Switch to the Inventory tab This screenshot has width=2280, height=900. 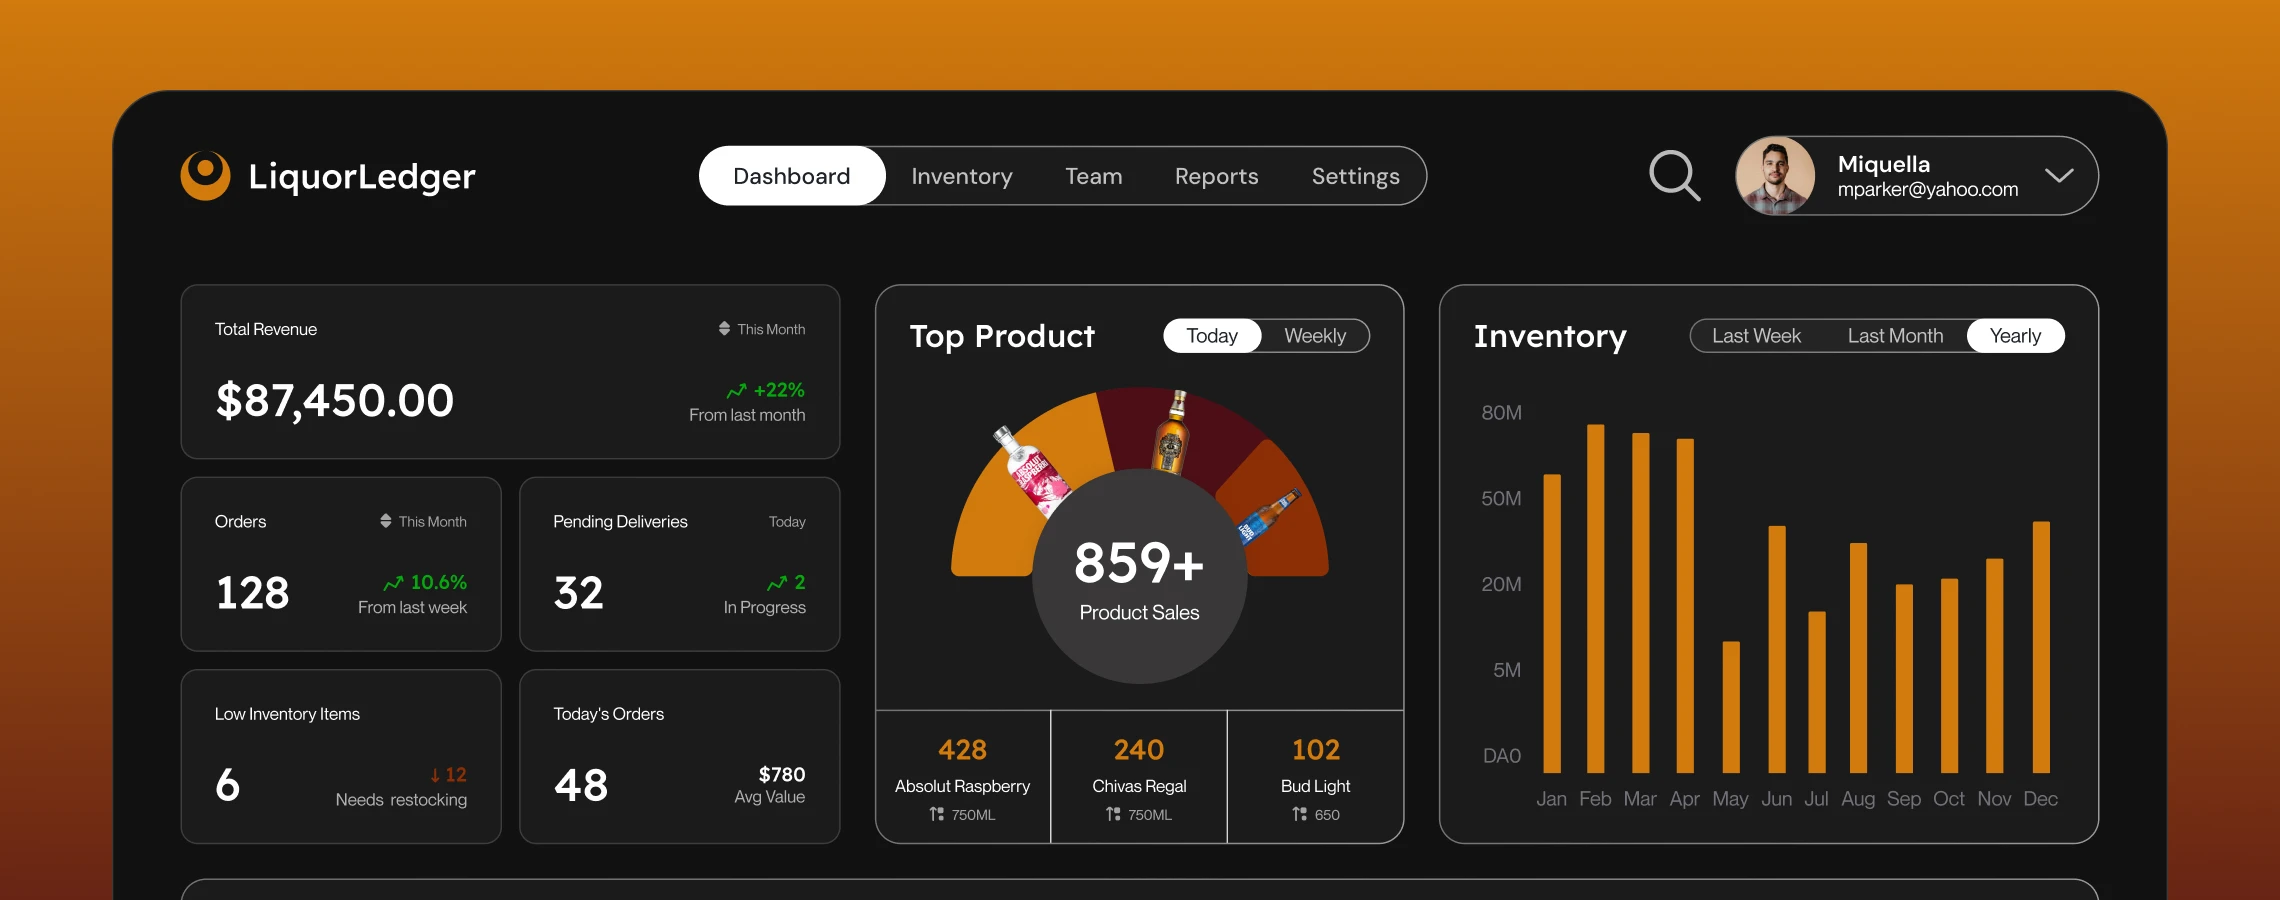(962, 176)
